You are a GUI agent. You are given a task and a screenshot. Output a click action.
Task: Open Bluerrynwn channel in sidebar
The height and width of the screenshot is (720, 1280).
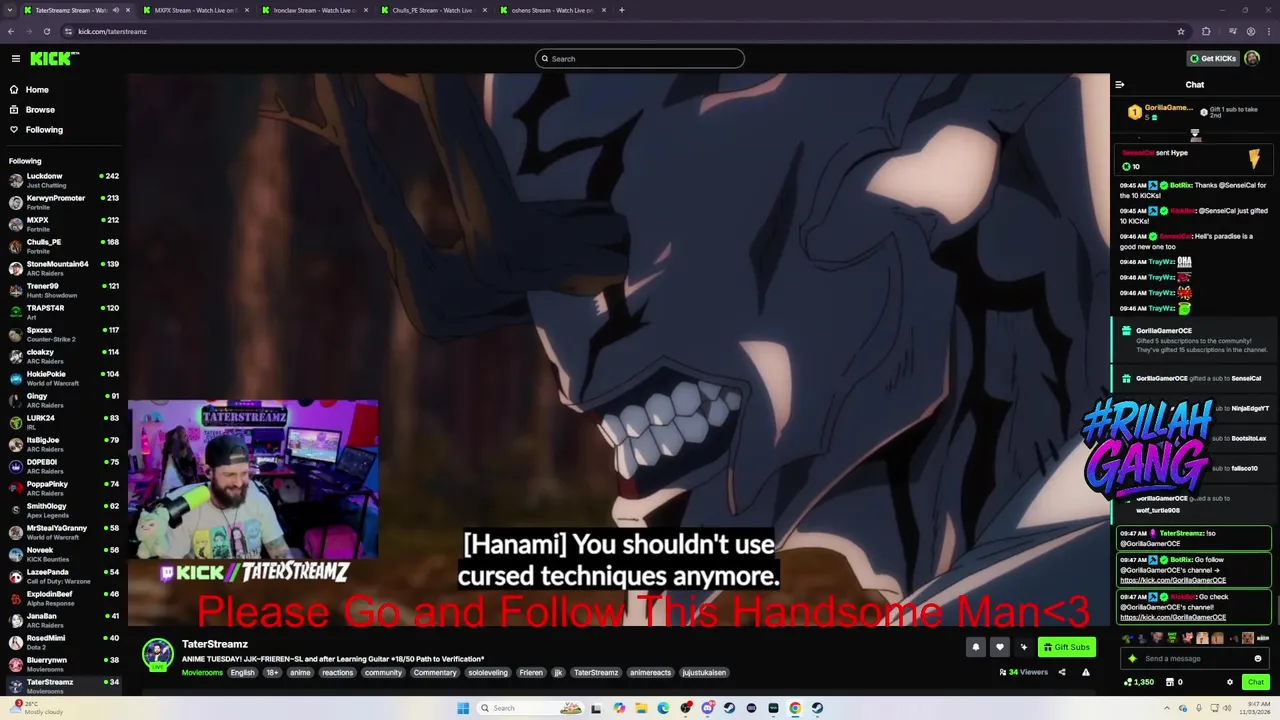pyautogui.click(x=62, y=664)
